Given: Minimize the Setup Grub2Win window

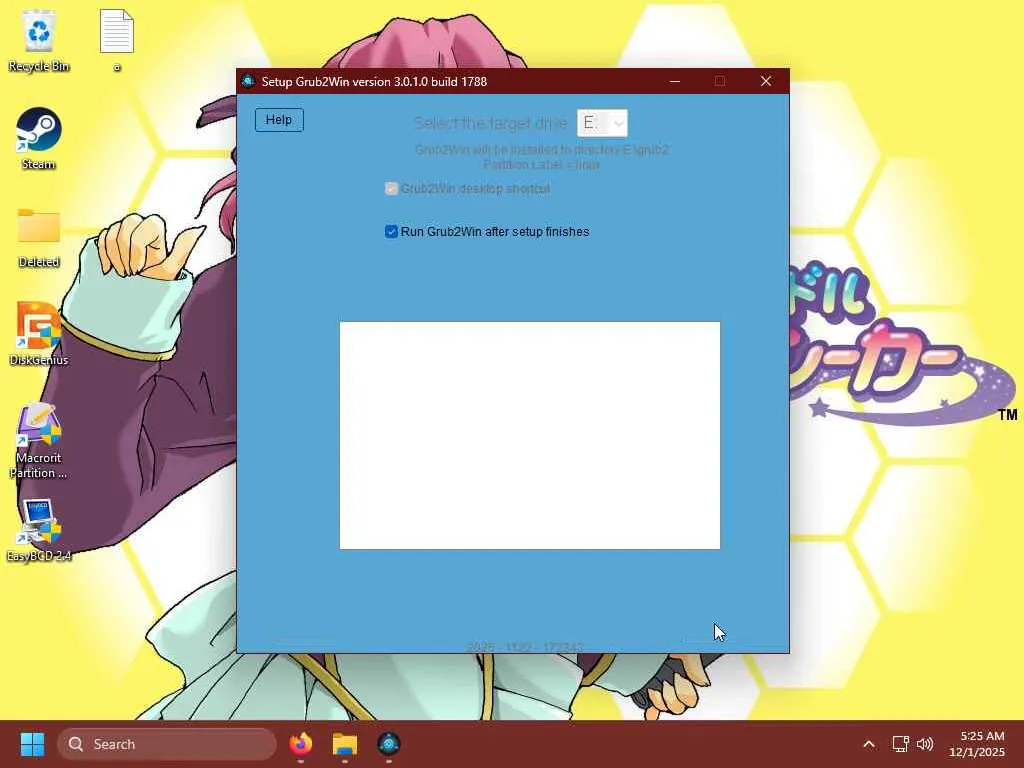Looking at the screenshot, I should 675,81.
